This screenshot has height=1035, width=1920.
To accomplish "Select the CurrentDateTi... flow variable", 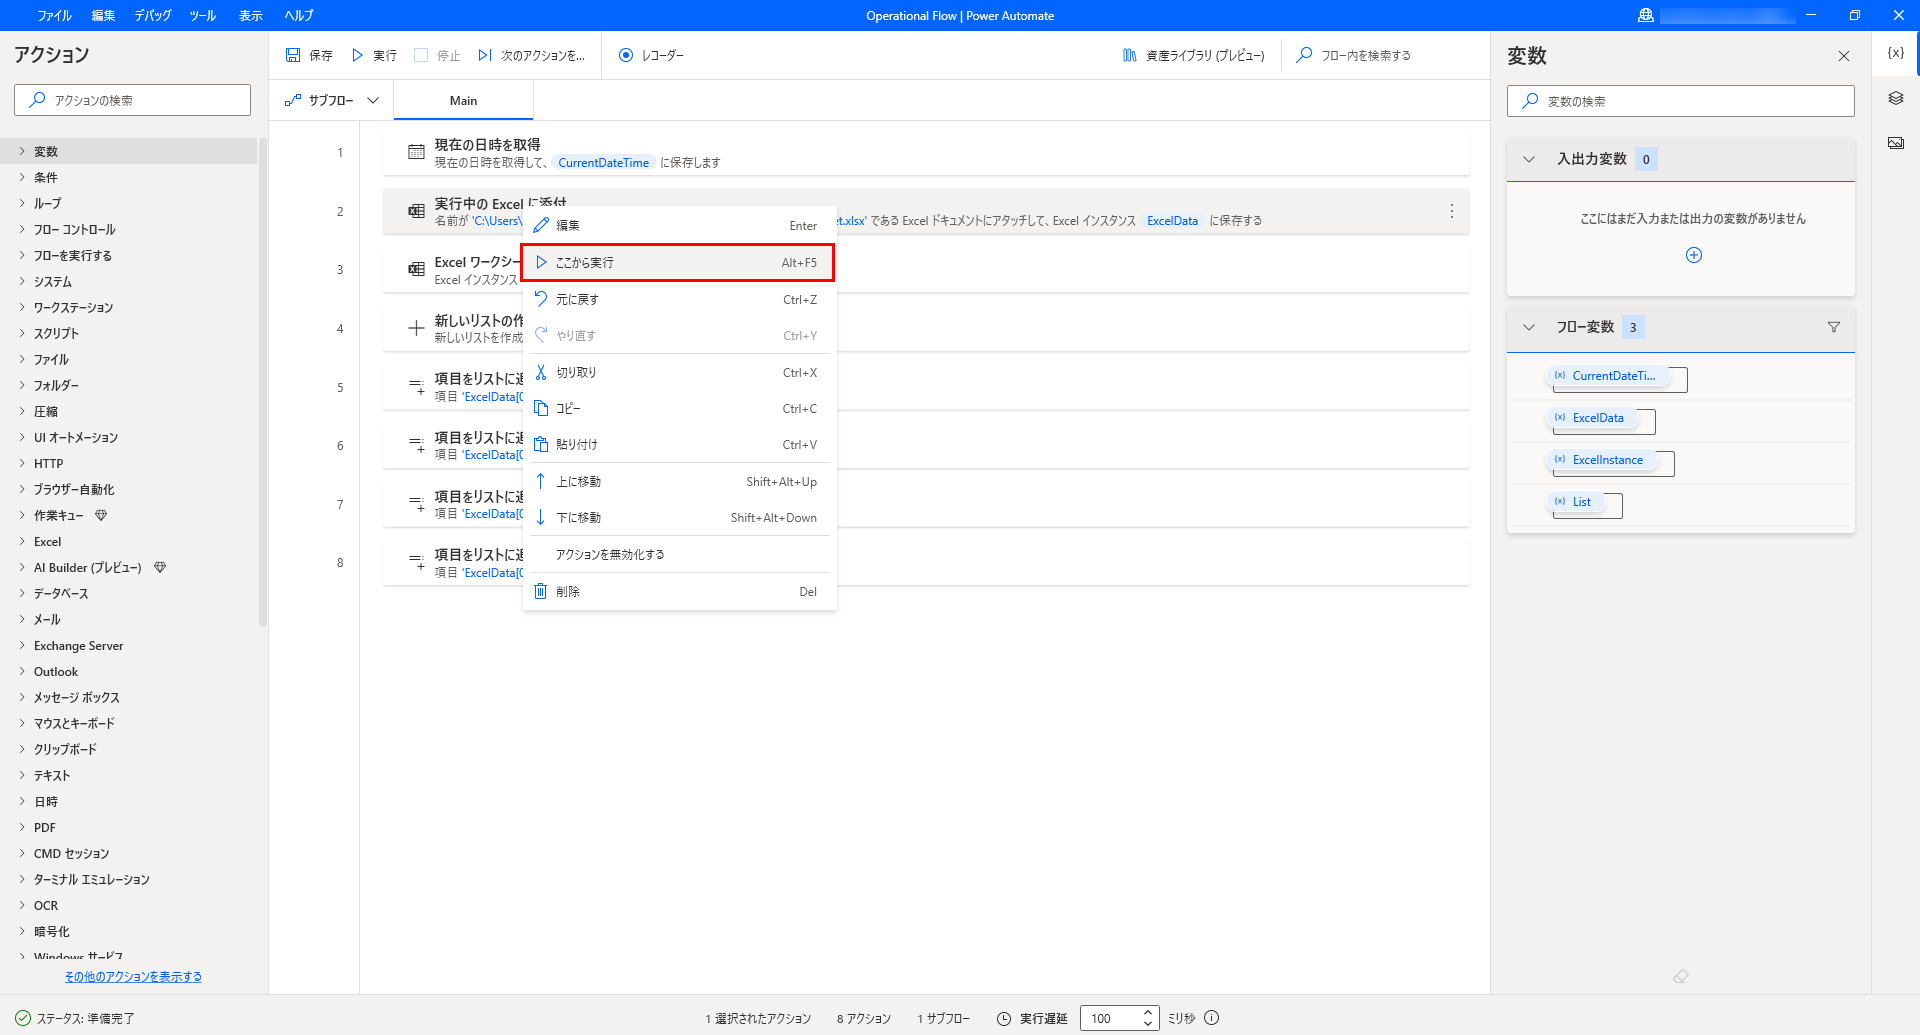I will [1609, 376].
